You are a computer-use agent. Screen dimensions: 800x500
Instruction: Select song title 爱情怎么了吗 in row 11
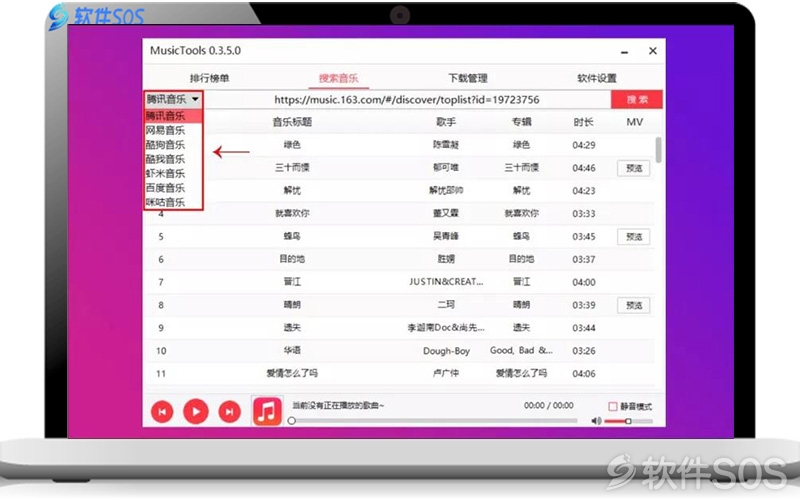292,373
